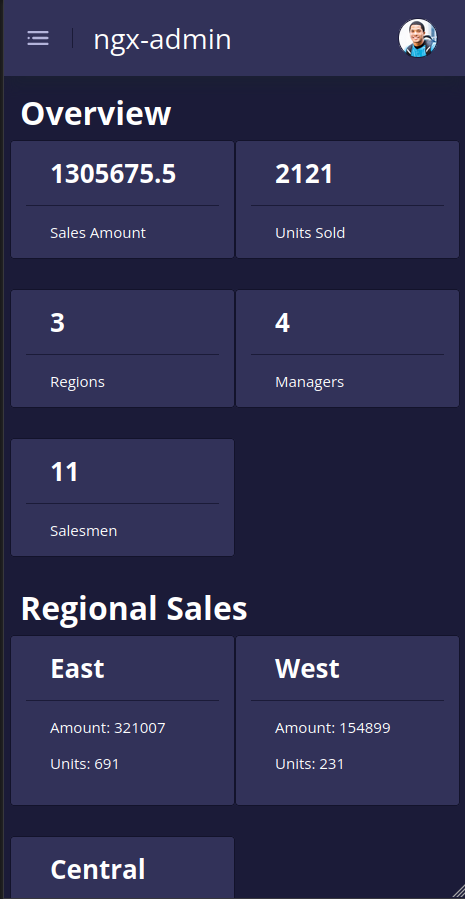Image resolution: width=465 pixels, height=899 pixels.
Task: Click West Units: 231 text
Action: coord(310,764)
